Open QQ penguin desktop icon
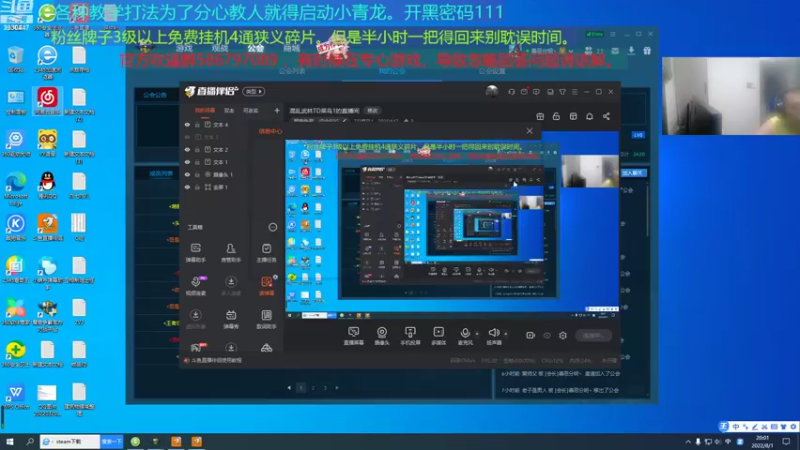This screenshot has width=800, height=450. click(x=47, y=185)
